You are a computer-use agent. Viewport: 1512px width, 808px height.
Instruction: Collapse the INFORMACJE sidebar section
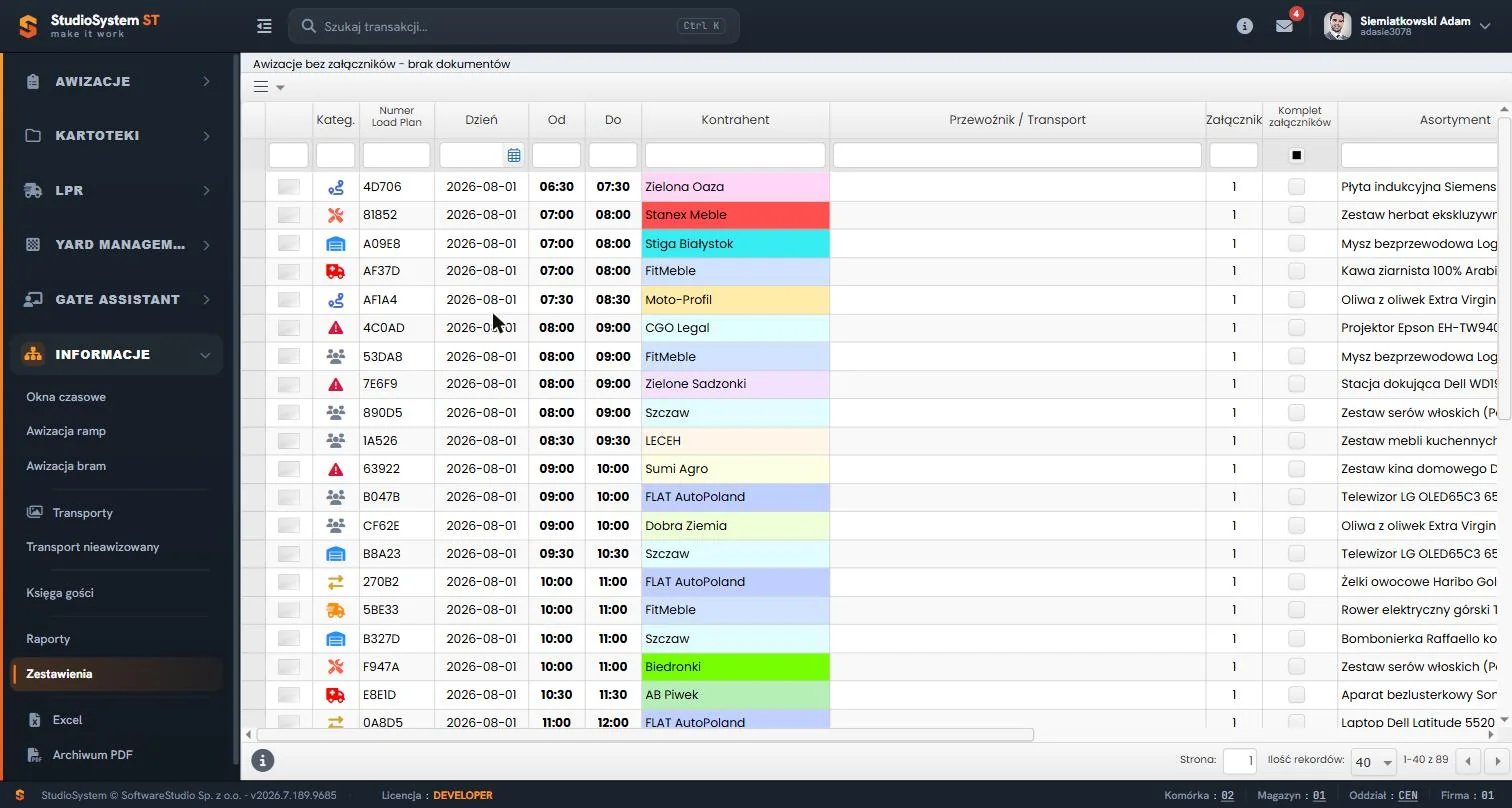[117, 354]
